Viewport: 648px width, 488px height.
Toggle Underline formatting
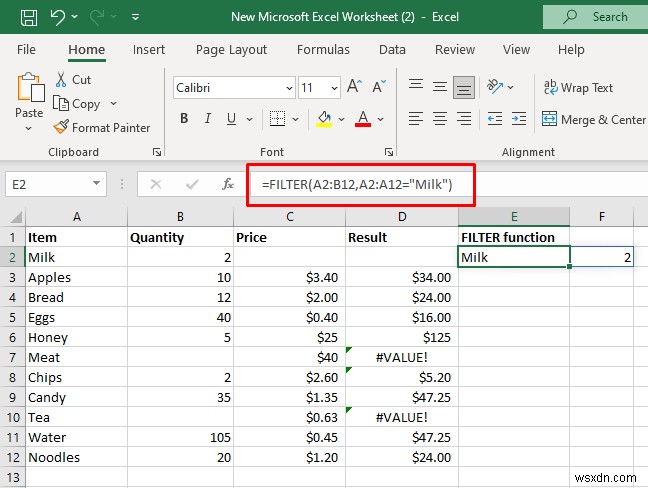(231, 119)
